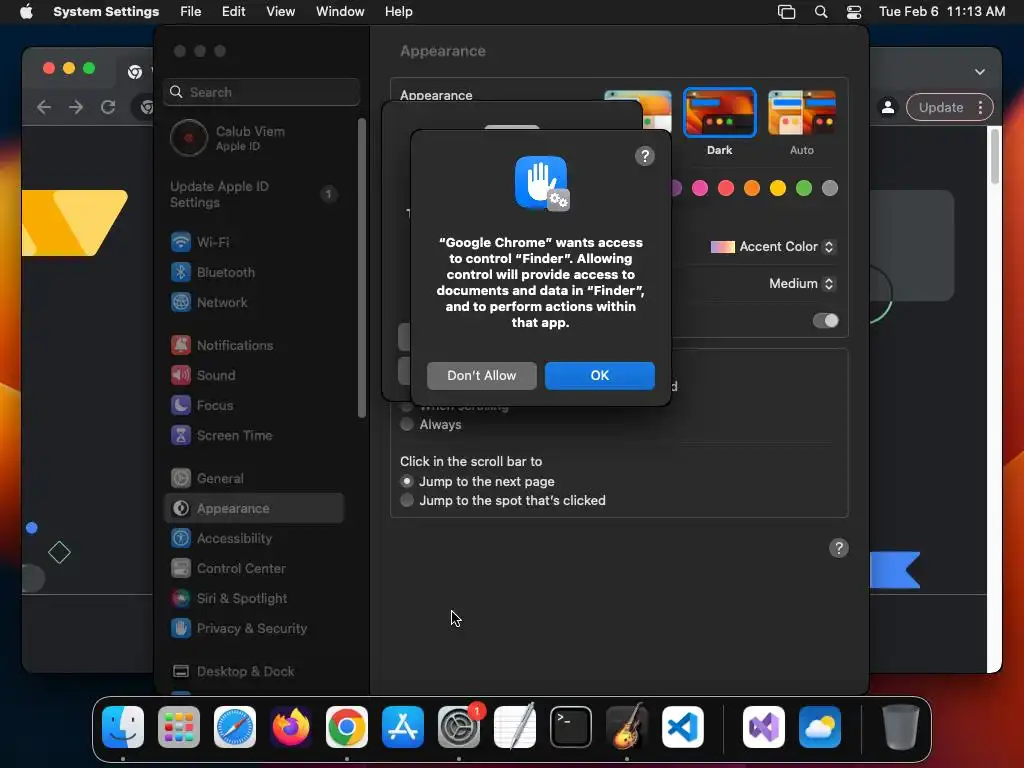The height and width of the screenshot is (768, 1024).
Task: Open Control Center settings in sidebar
Action: tap(255, 569)
